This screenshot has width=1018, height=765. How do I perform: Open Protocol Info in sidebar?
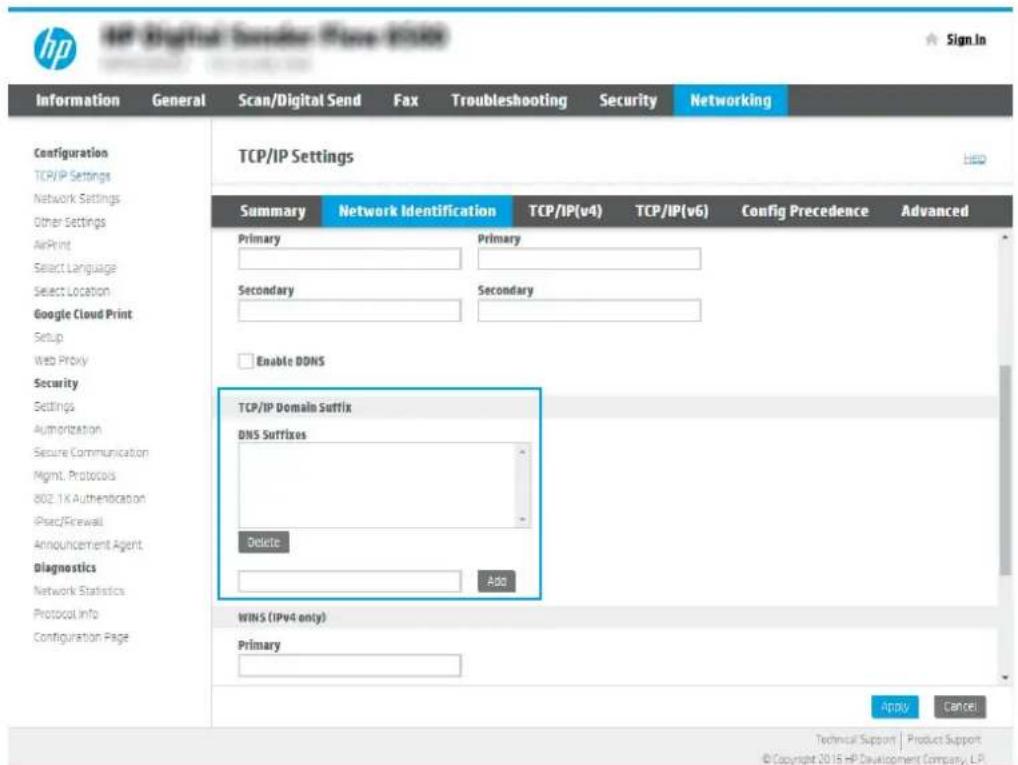pyautogui.click(x=66, y=614)
